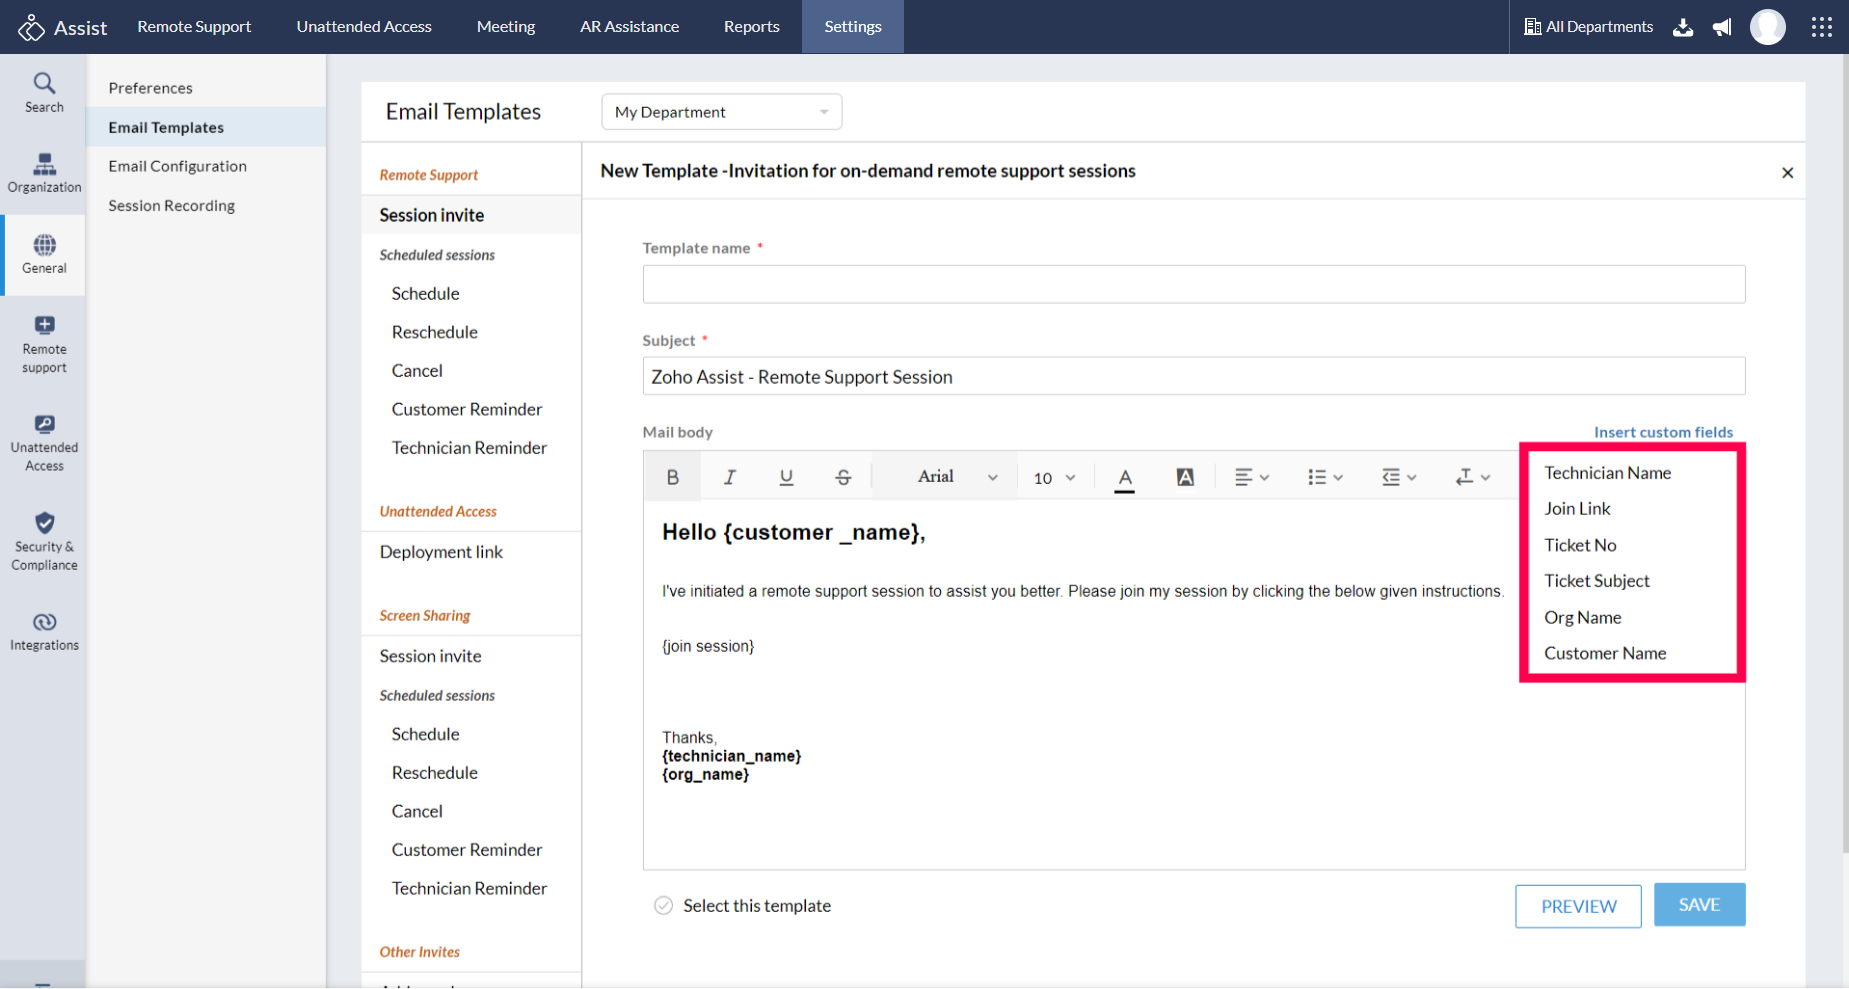Select Remote Support Cancel template
Image resolution: width=1849 pixels, height=989 pixels.
pos(417,371)
